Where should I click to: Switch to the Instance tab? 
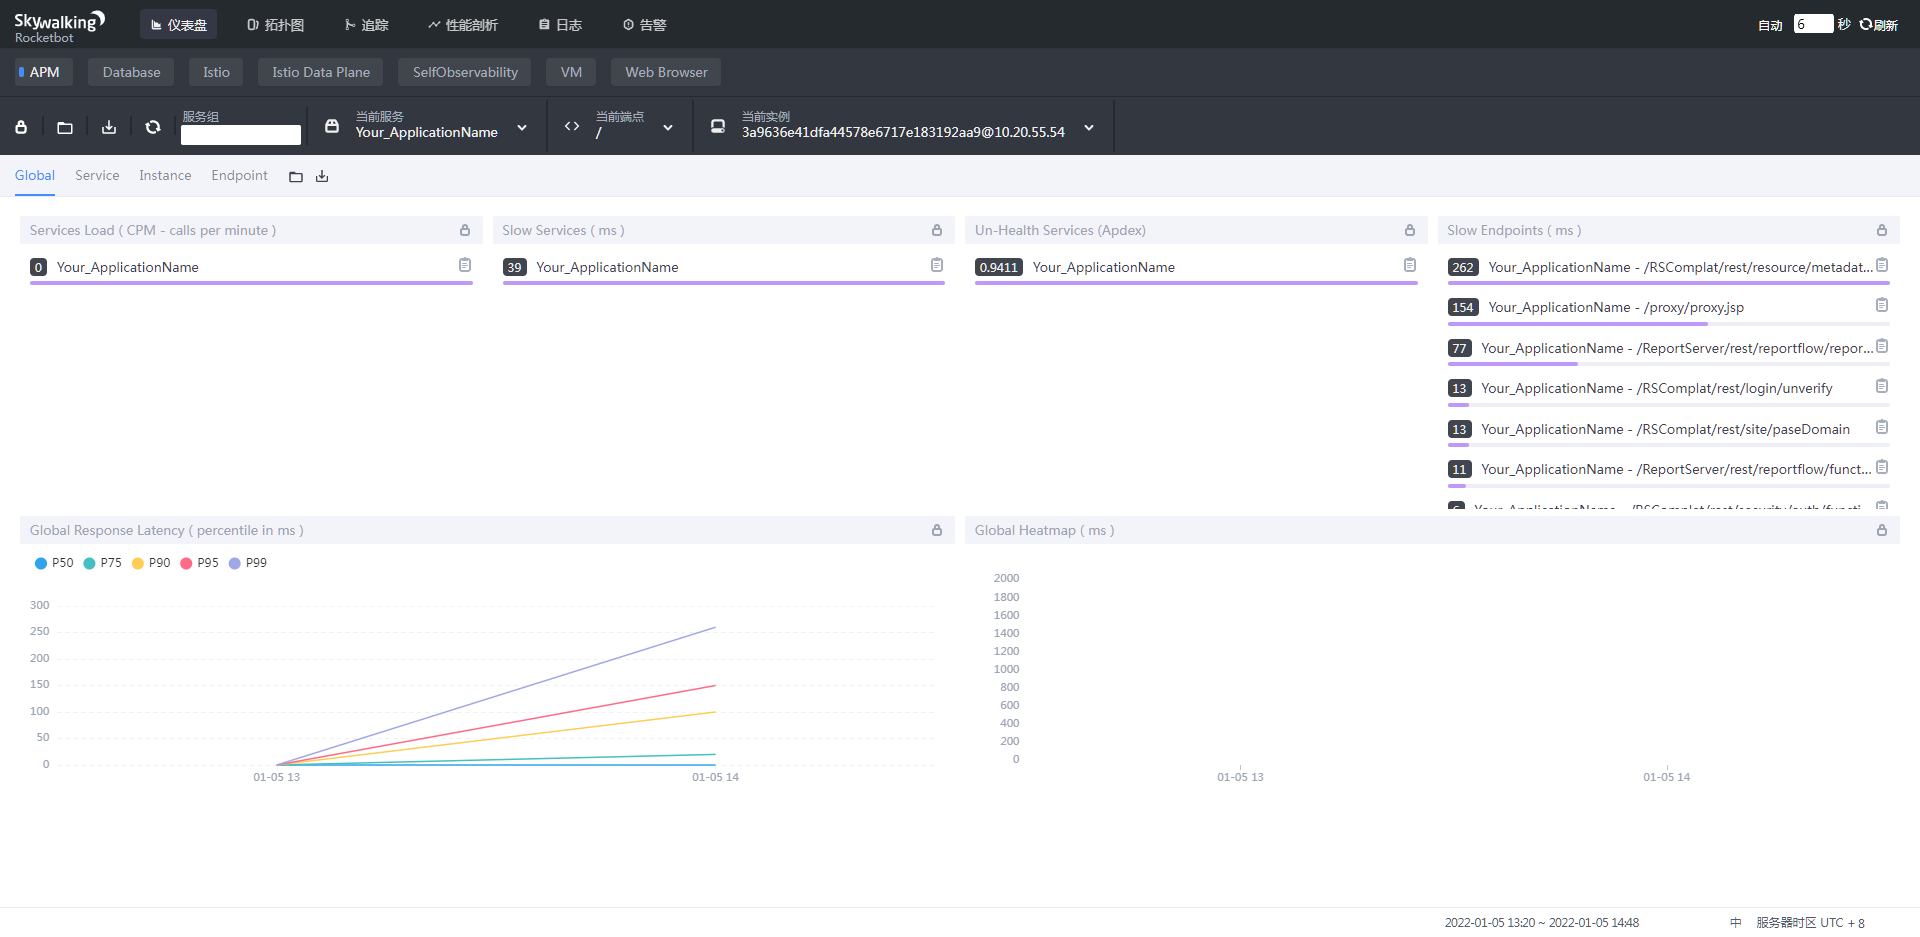(x=165, y=176)
